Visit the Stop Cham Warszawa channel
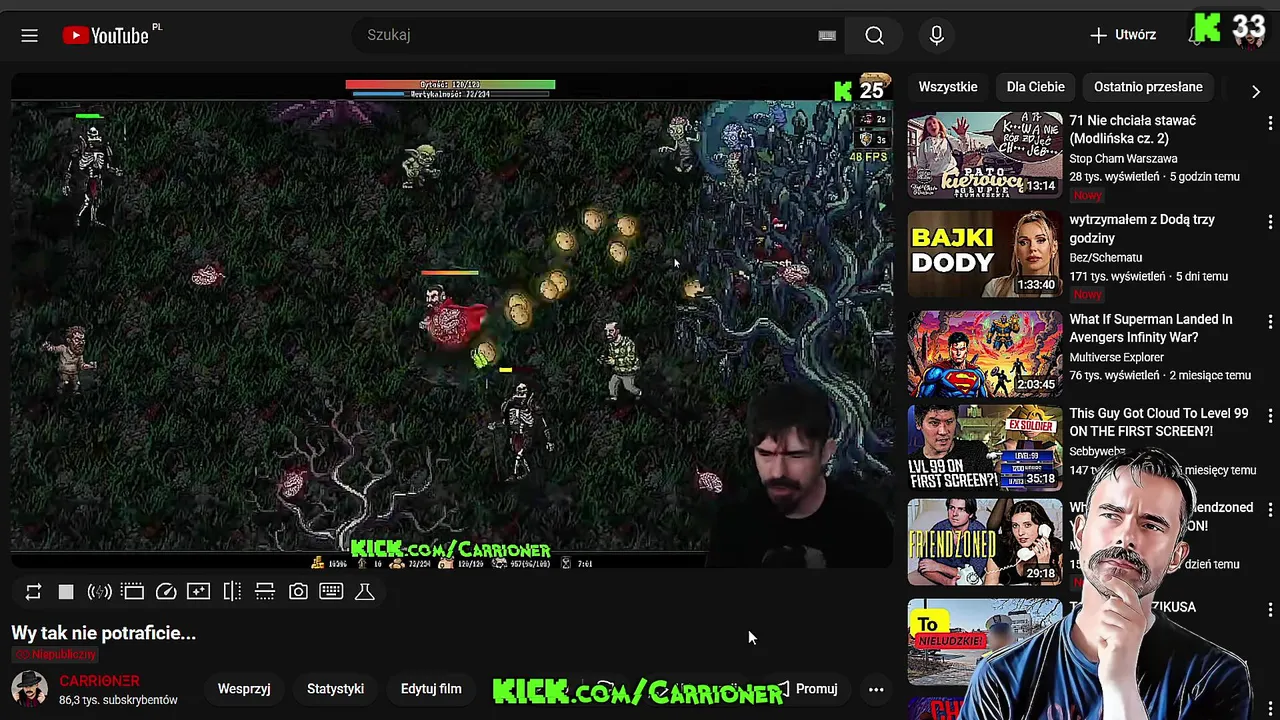 [x=1123, y=158]
